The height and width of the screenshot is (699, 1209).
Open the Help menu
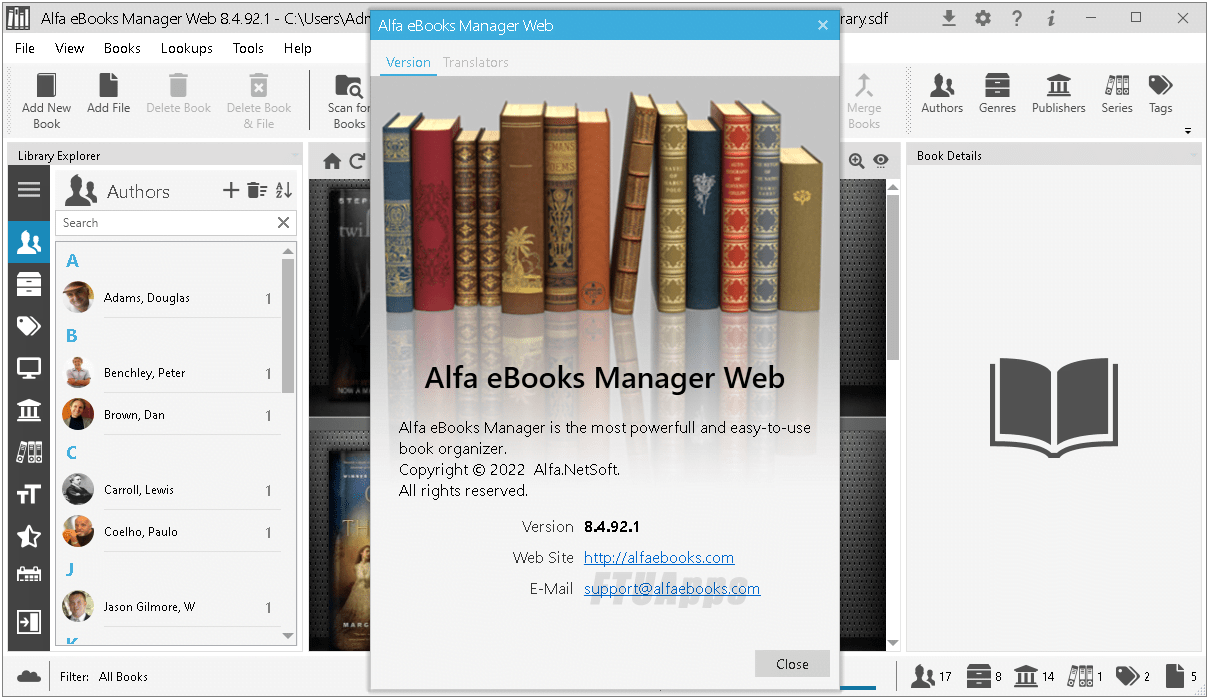[x=298, y=48]
